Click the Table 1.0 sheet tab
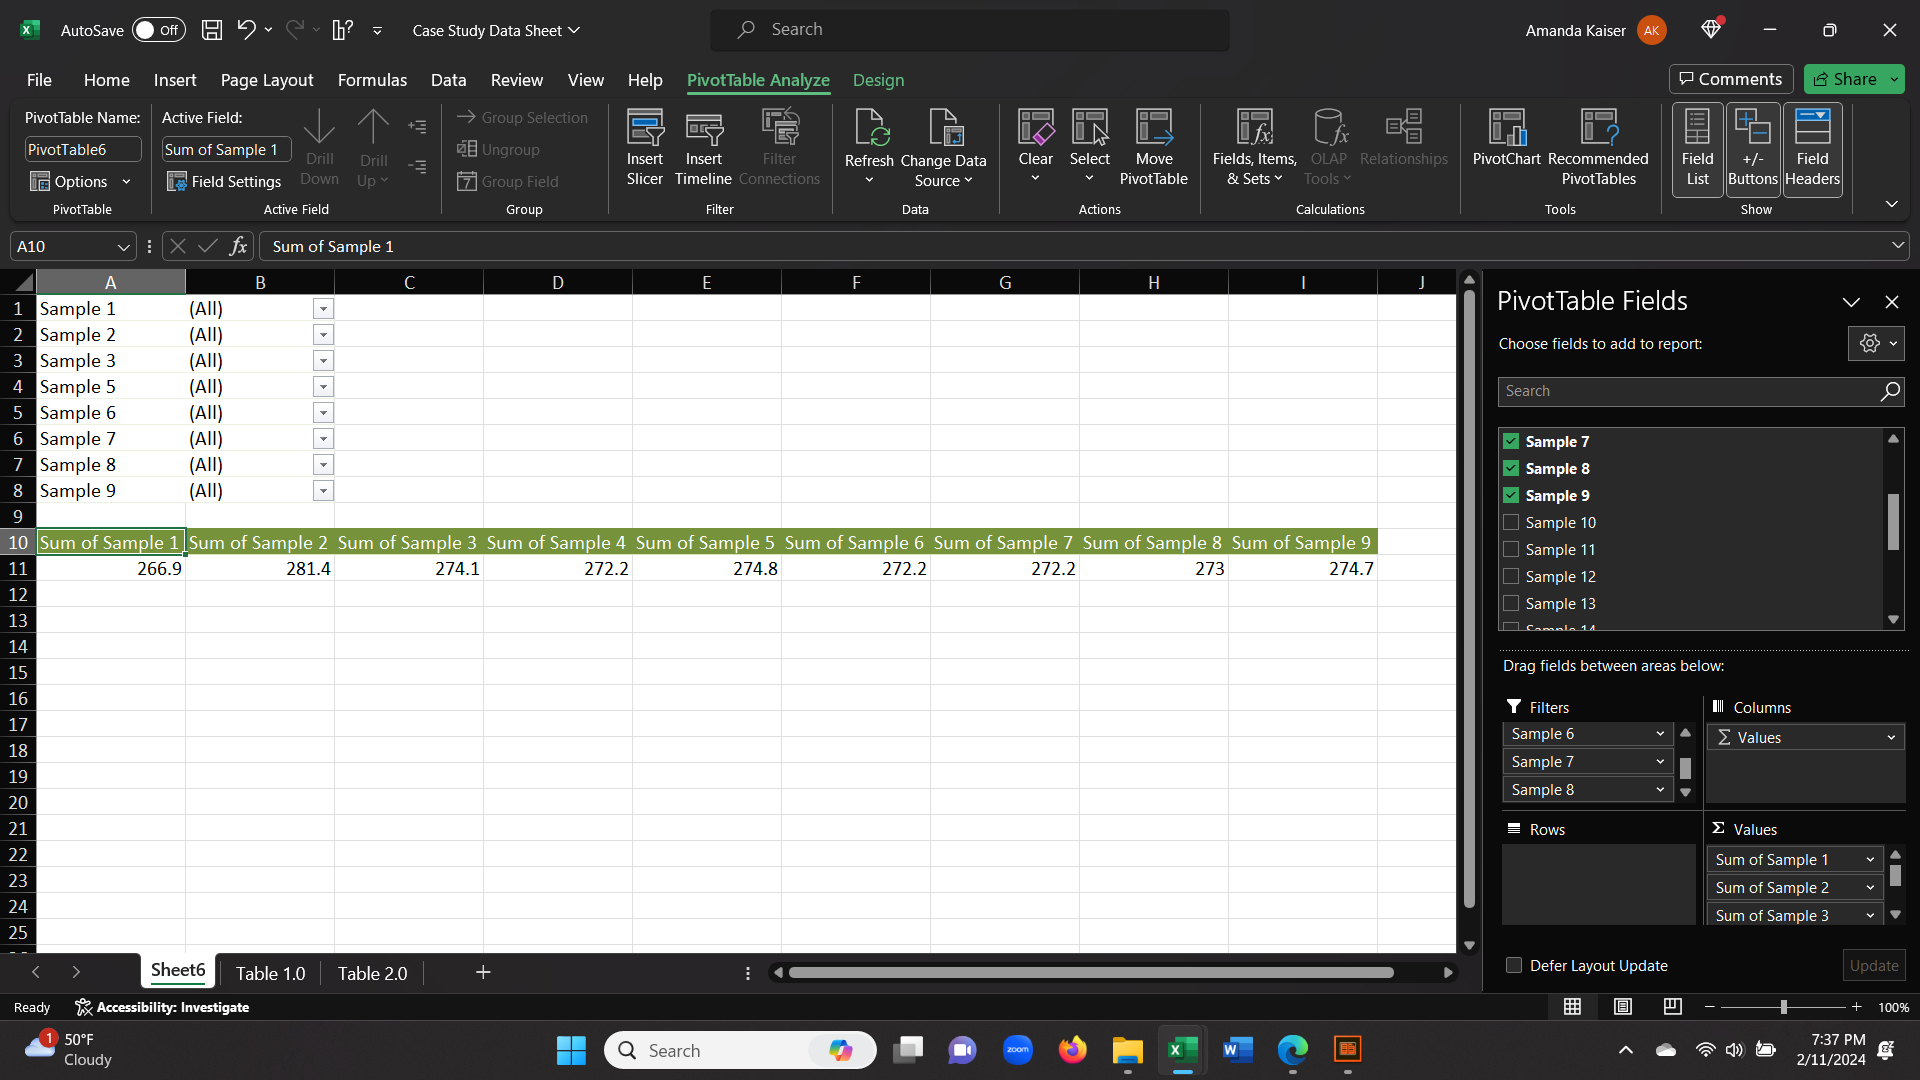1920x1080 pixels. coord(270,973)
